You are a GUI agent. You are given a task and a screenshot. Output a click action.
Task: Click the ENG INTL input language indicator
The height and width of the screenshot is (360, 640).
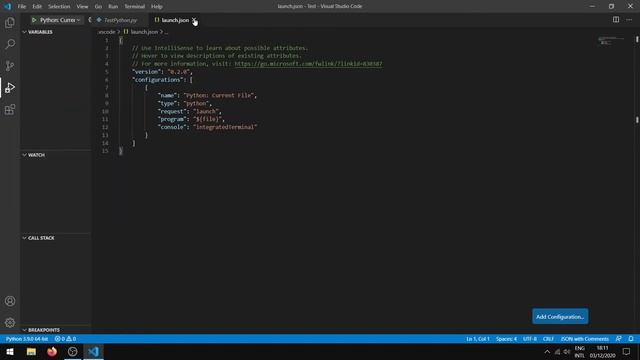[580, 352]
